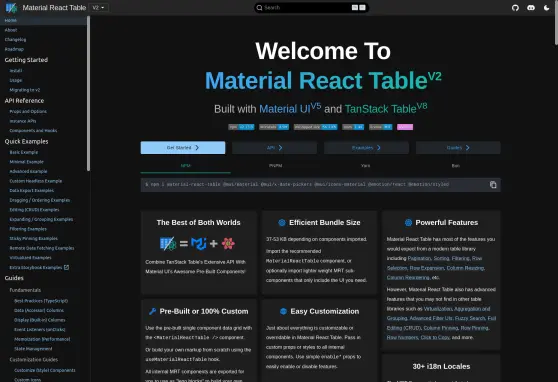Open Migrating to v2 sidebar link
The width and height of the screenshot is (558, 382).
(x=25, y=90)
